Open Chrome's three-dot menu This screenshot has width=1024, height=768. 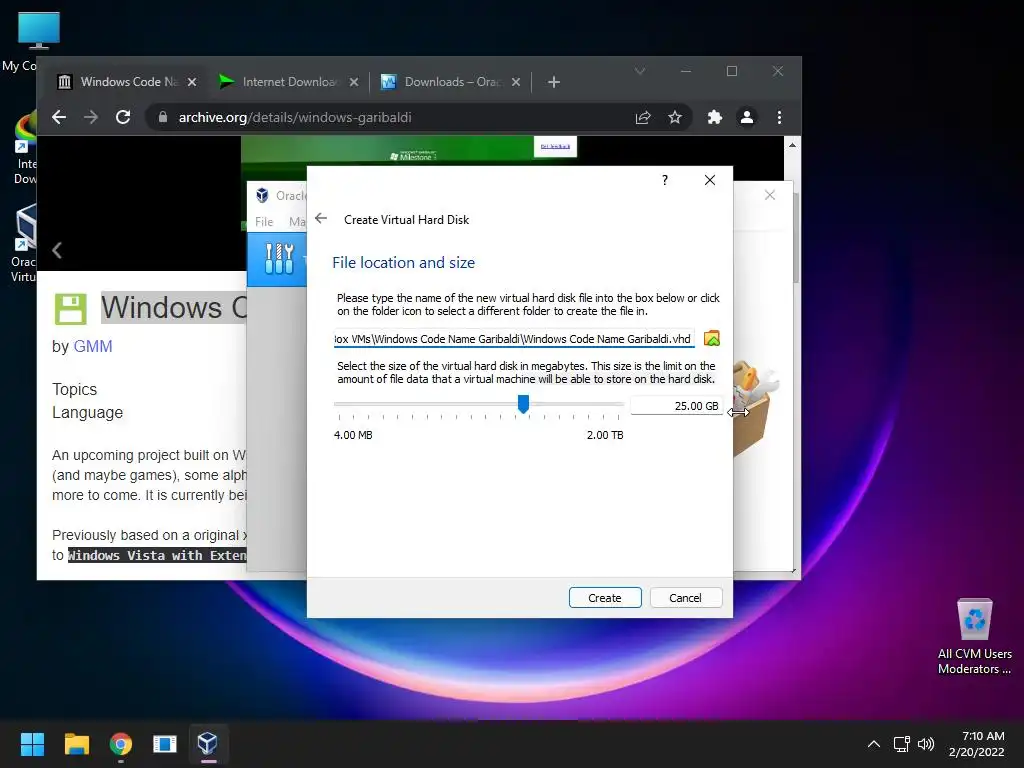(779, 118)
